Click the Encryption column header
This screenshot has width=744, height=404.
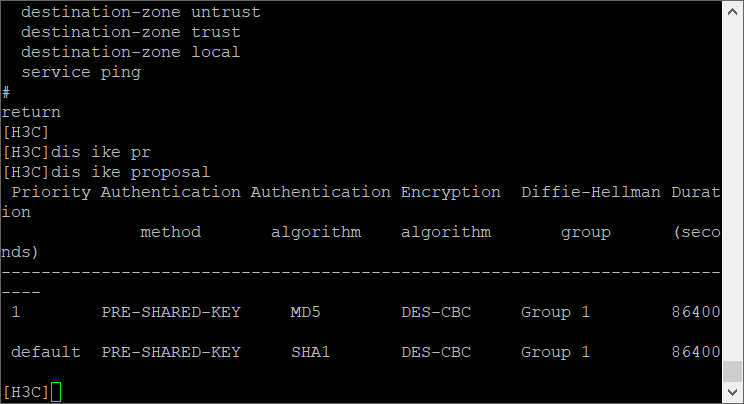[451, 192]
